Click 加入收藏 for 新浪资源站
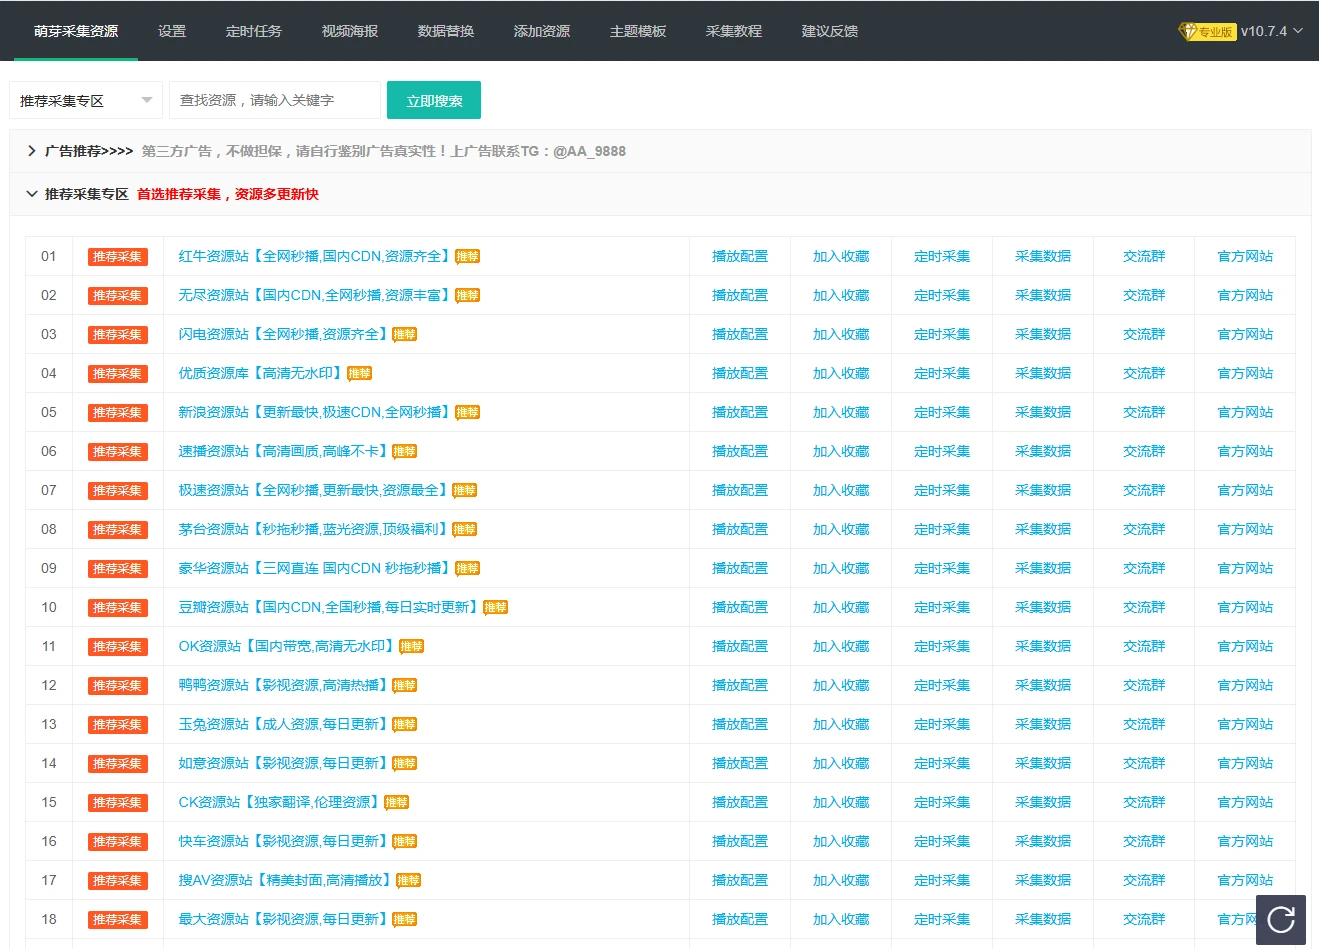The image size is (1319, 949). pyautogui.click(x=841, y=412)
